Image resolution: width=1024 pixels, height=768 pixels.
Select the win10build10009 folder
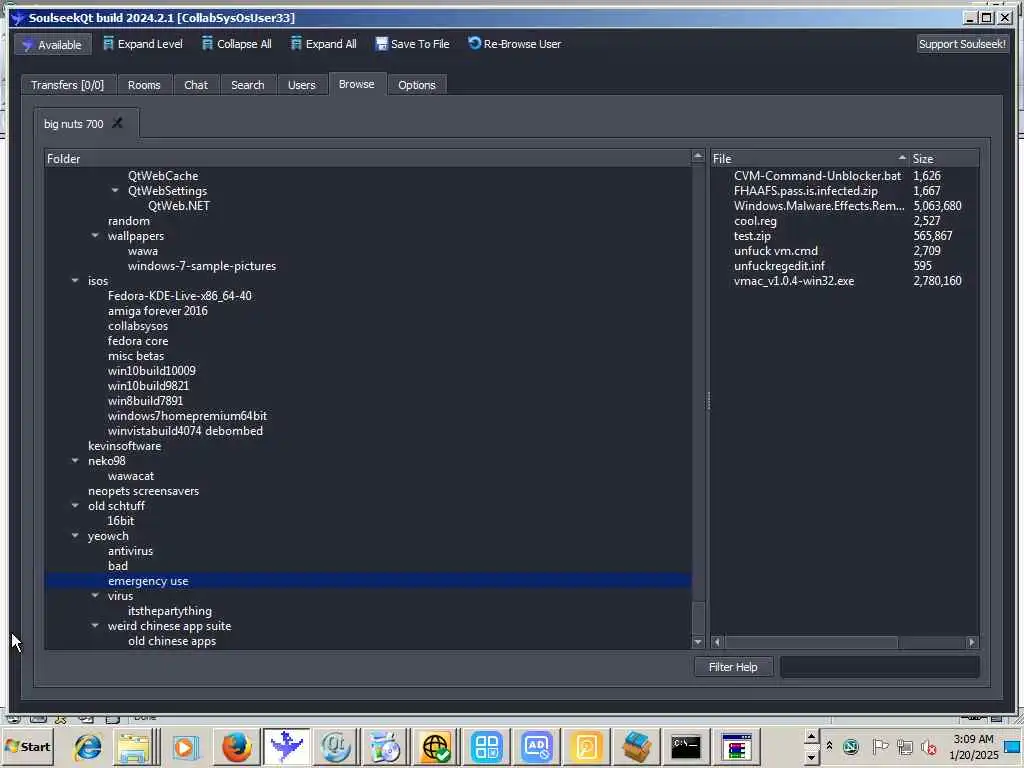coord(152,371)
